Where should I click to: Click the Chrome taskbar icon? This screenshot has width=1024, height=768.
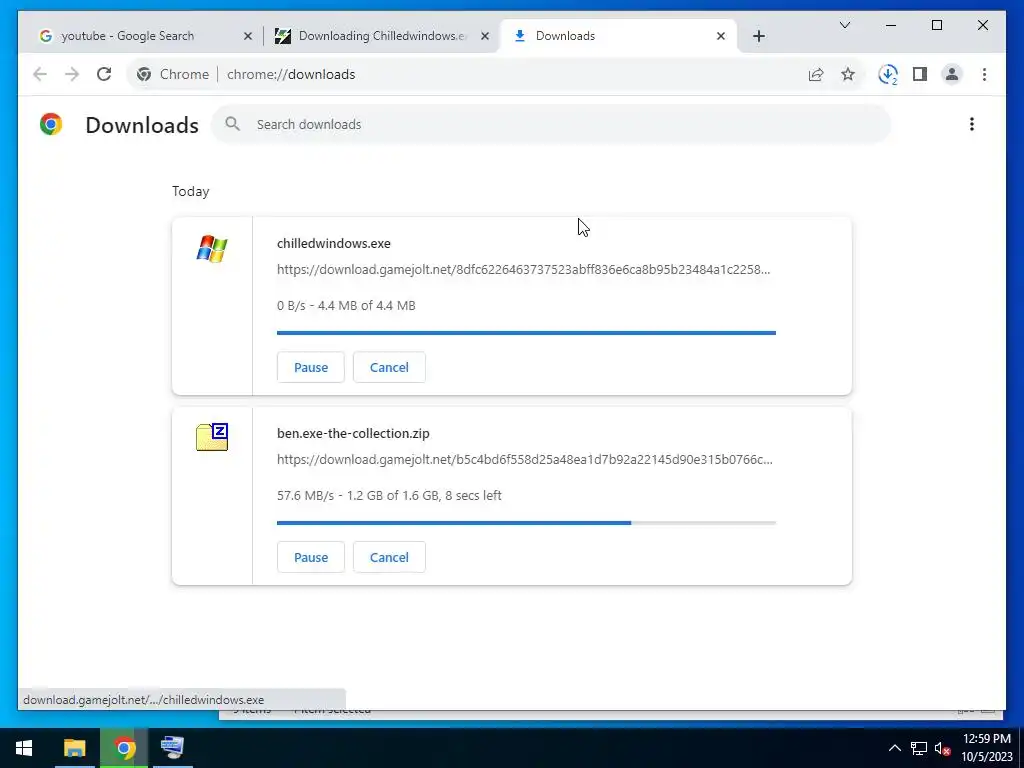point(124,748)
